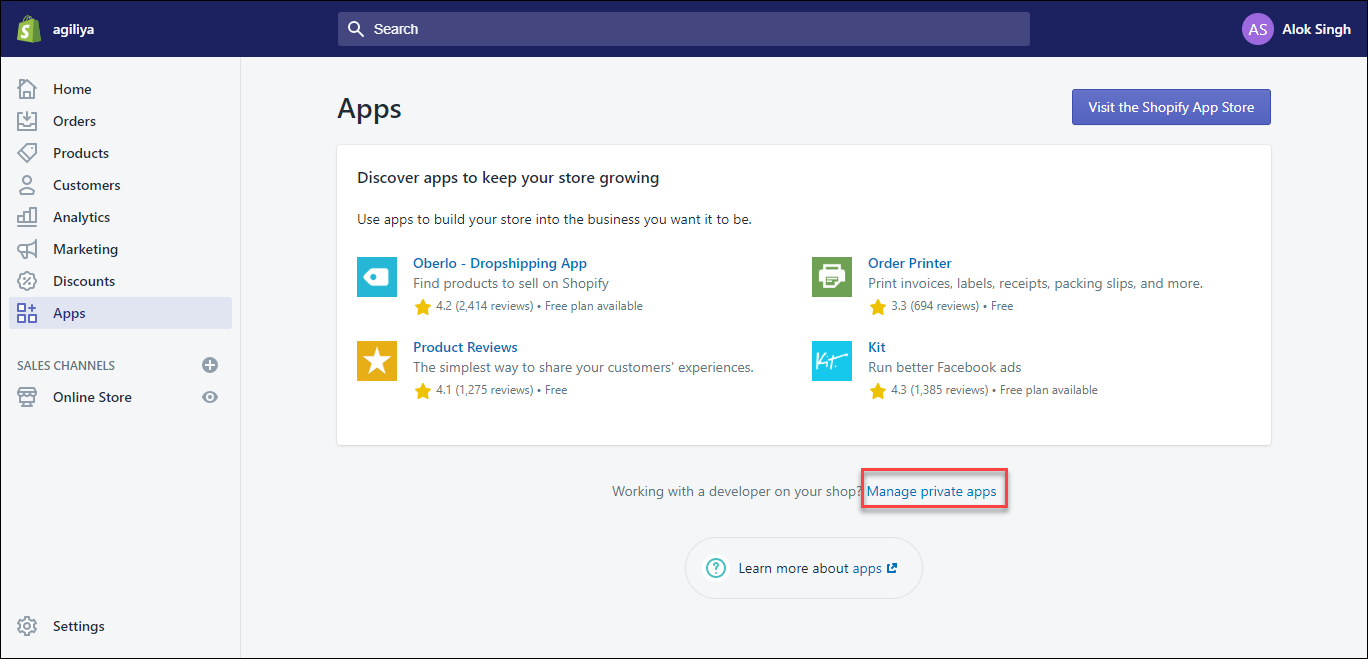Open Home using the house icon
The width and height of the screenshot is (1368, 659).
28,88
